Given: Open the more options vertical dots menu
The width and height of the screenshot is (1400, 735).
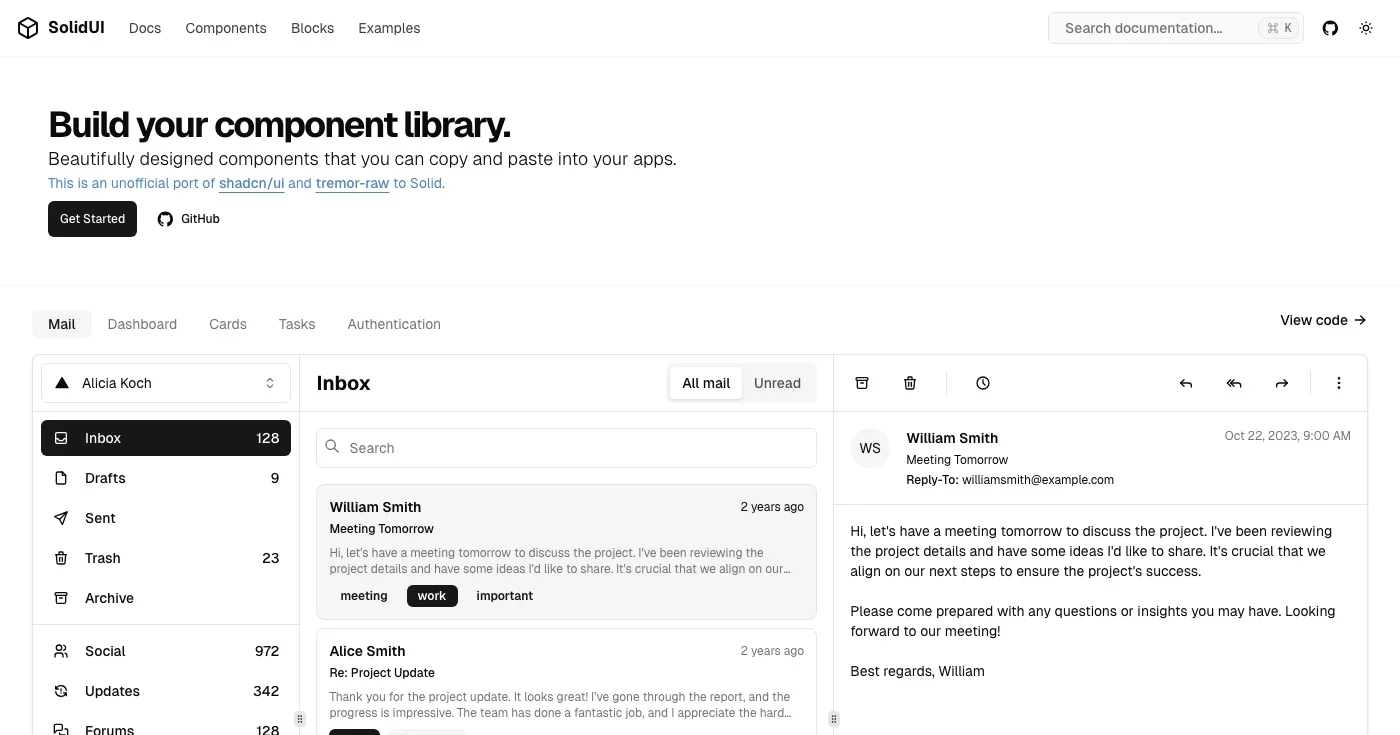Looking at the screenshot, I should point(1339,383).
